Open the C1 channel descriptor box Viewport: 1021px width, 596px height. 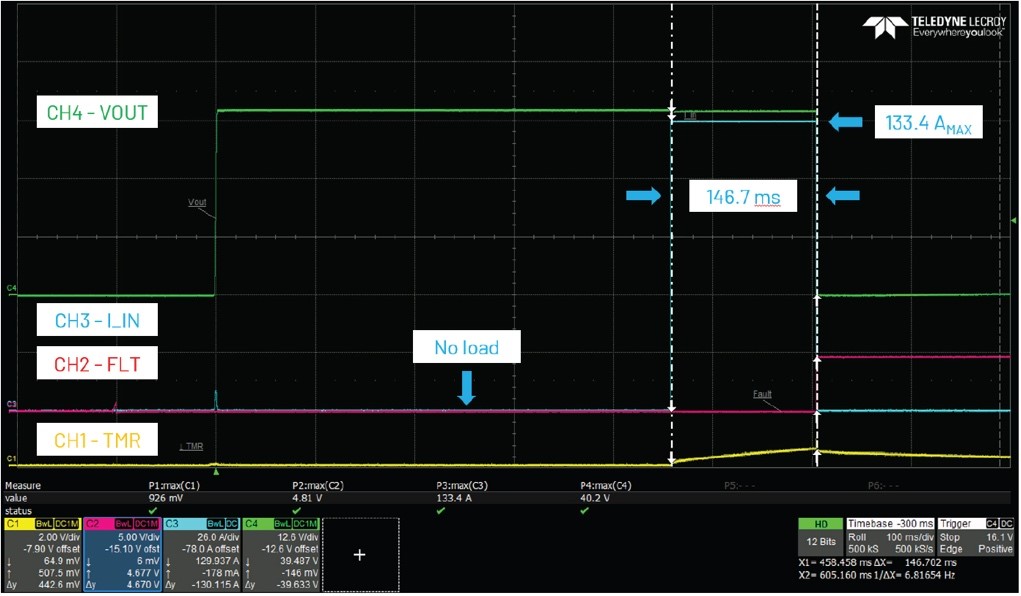pos(41,553)
